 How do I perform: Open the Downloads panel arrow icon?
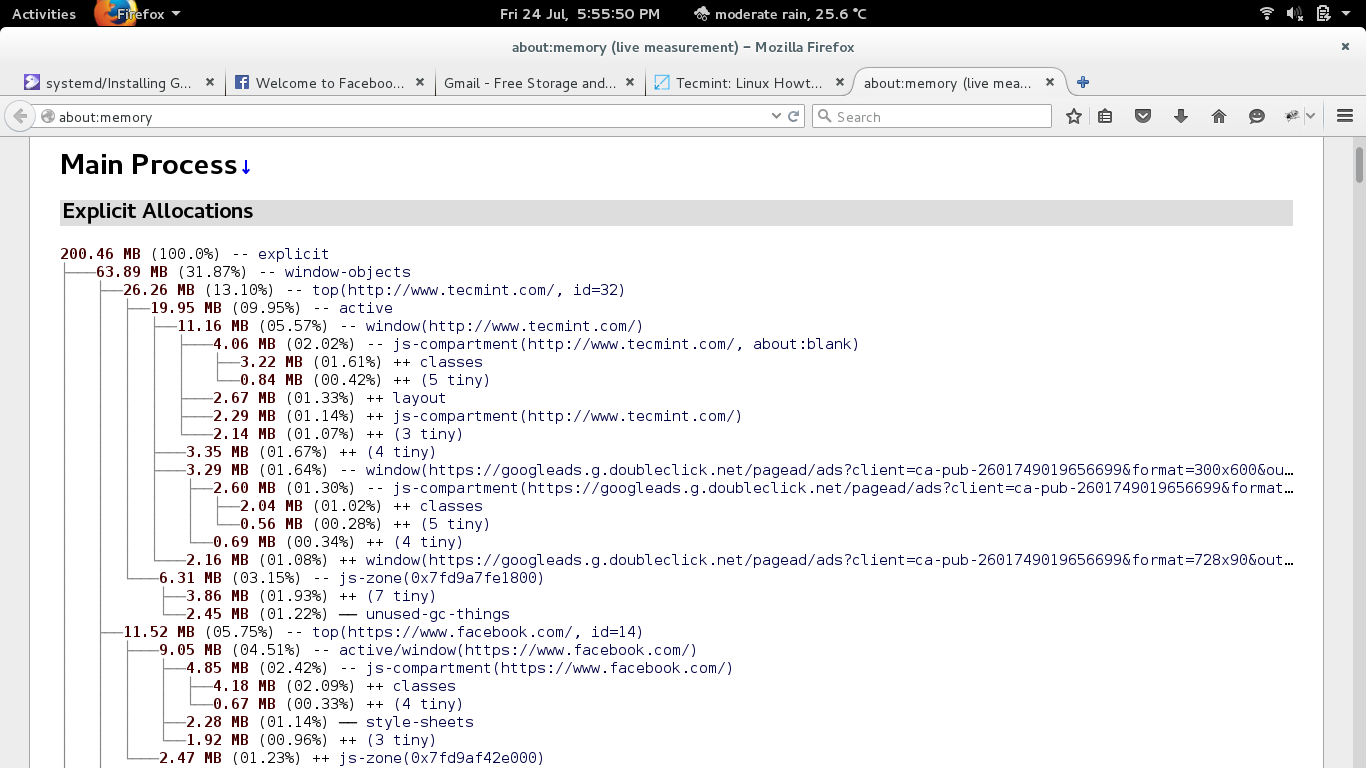[1181, 116]
